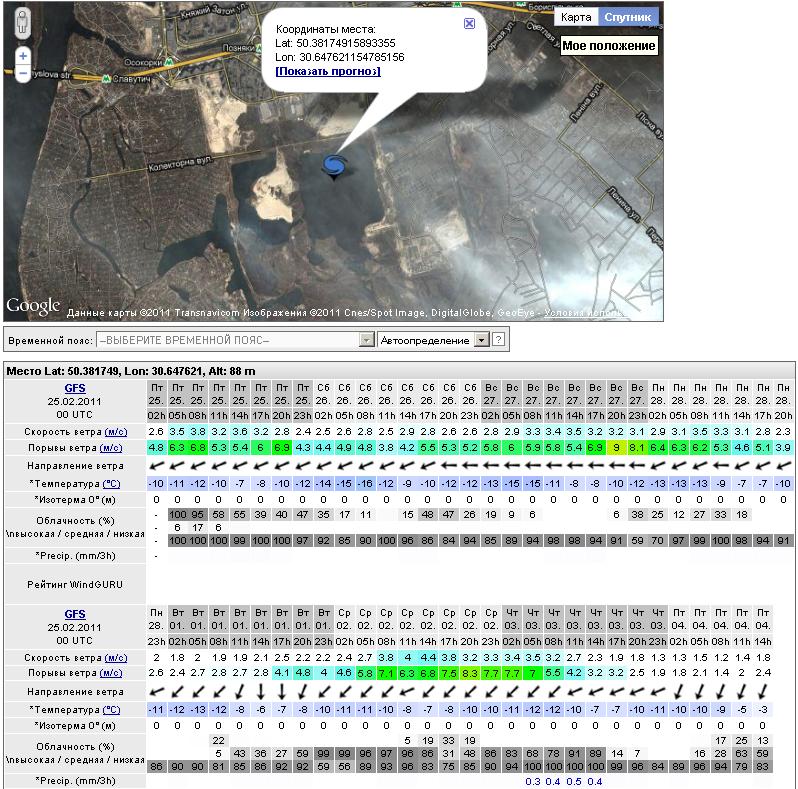This screenshot has width=798, height=789.
Task: Zoom out of the map with minus button
Action: click(x=23, y=74)
